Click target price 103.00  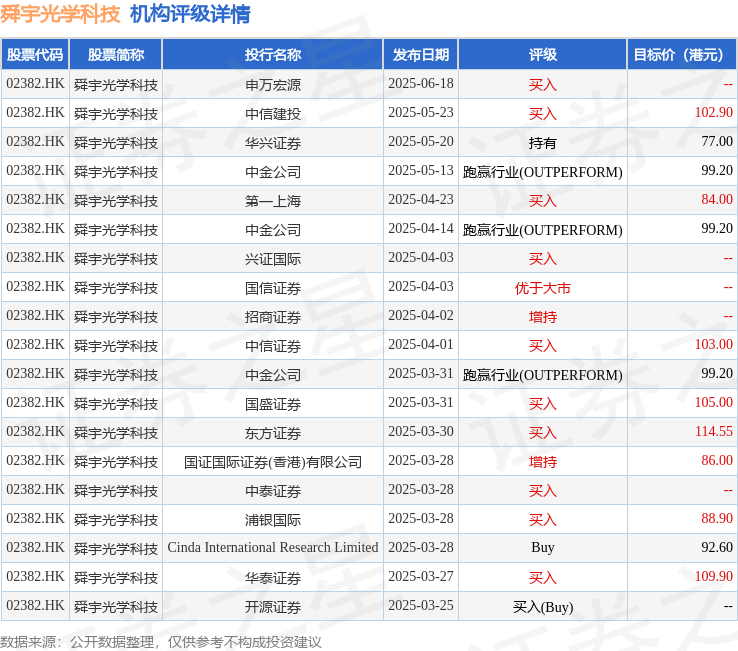714,345
